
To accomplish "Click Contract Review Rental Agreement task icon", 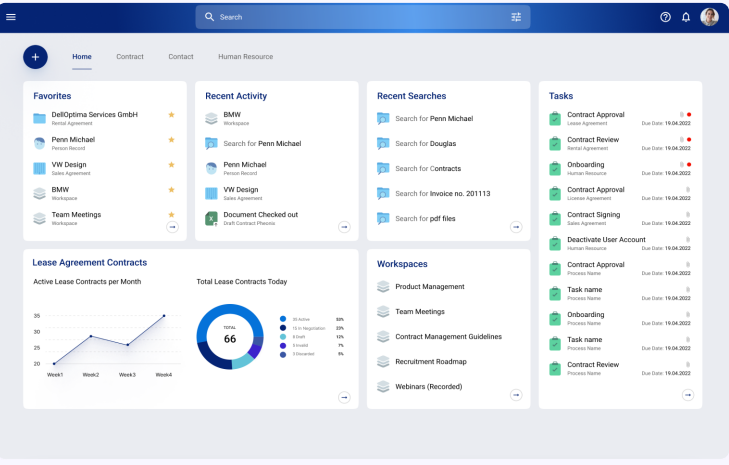I will 555,144.
